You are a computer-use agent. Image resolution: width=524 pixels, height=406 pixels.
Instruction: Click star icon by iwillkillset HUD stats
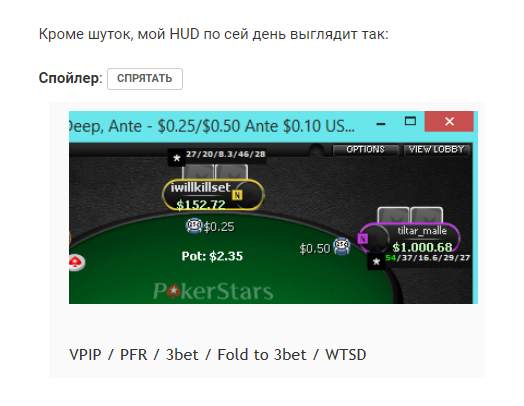coord(177,158)
